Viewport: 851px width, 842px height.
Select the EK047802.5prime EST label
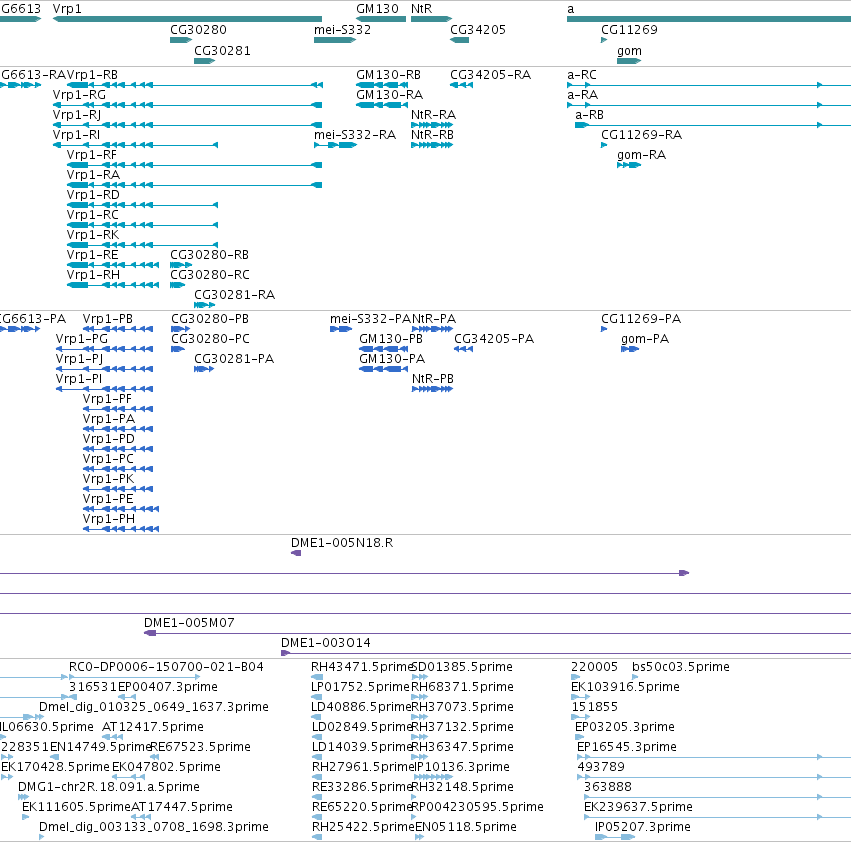166,767
